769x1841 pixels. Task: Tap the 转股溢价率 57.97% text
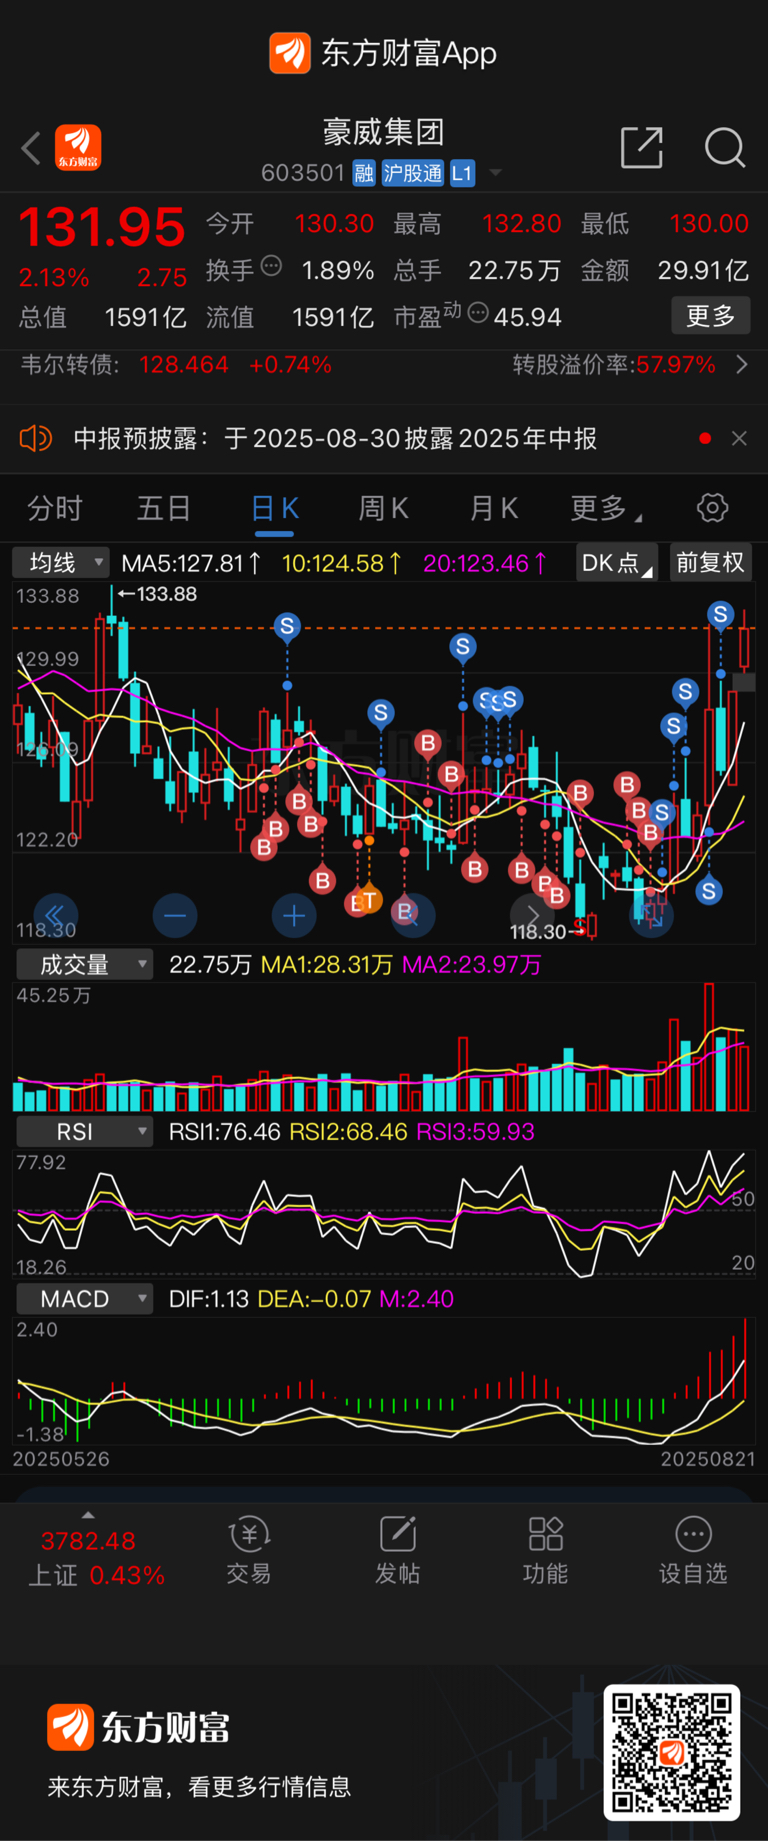[x=614, y=365]
